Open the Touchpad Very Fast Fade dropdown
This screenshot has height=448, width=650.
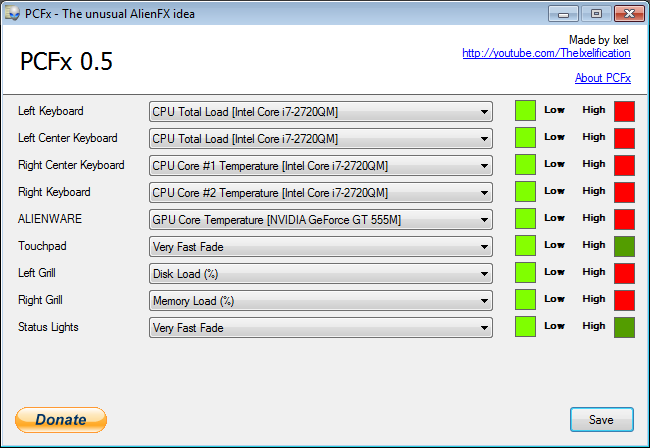(320, 247)
